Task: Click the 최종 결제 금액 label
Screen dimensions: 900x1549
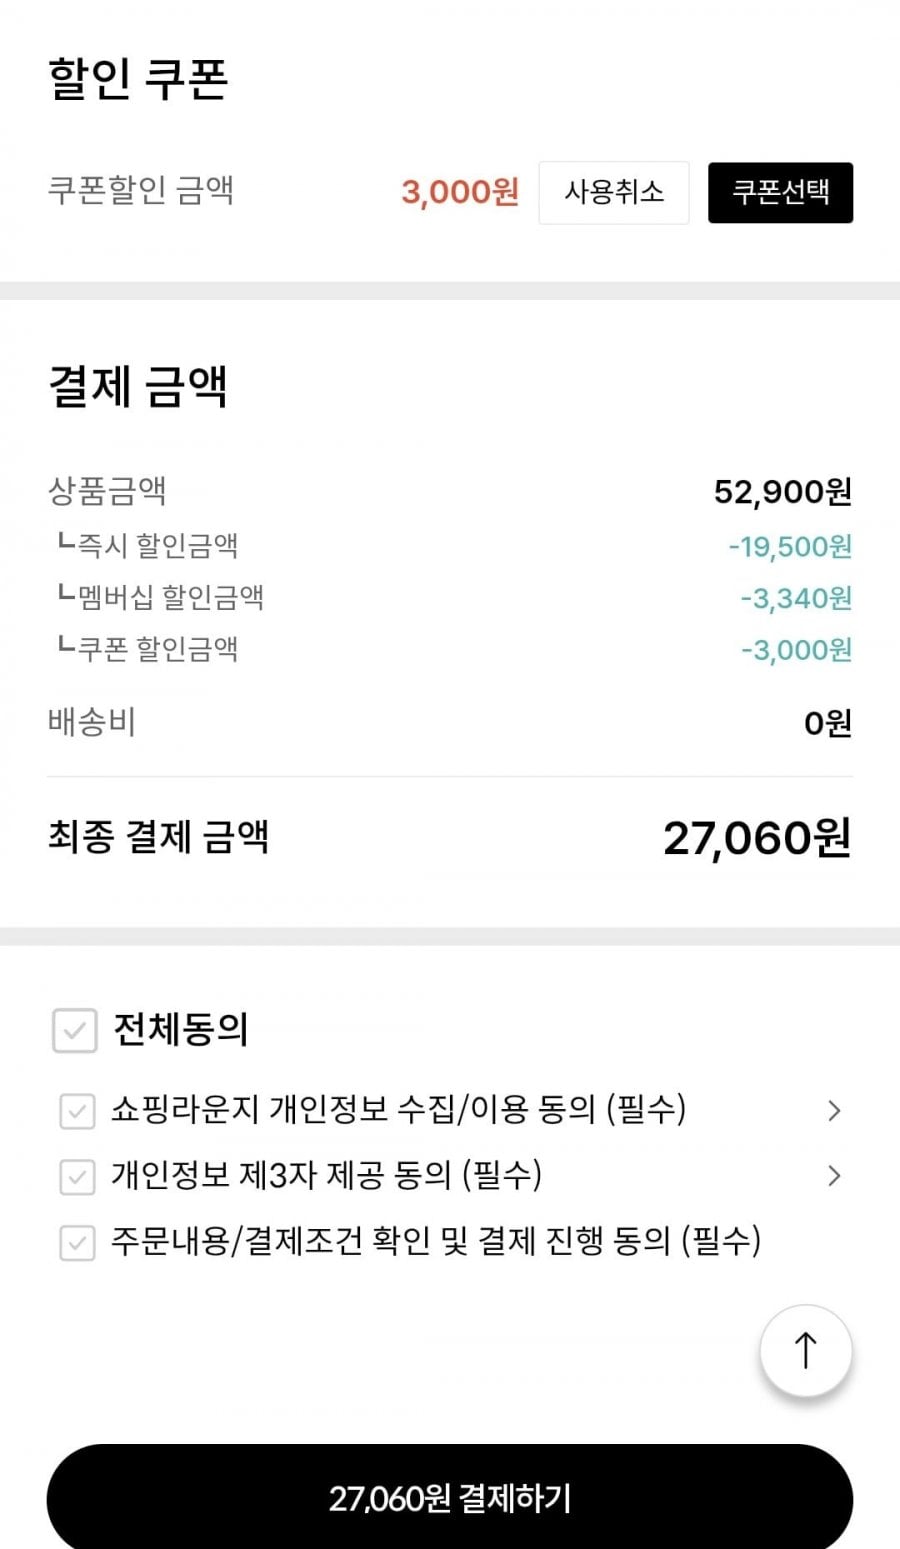Action: (x=158, y=837)
